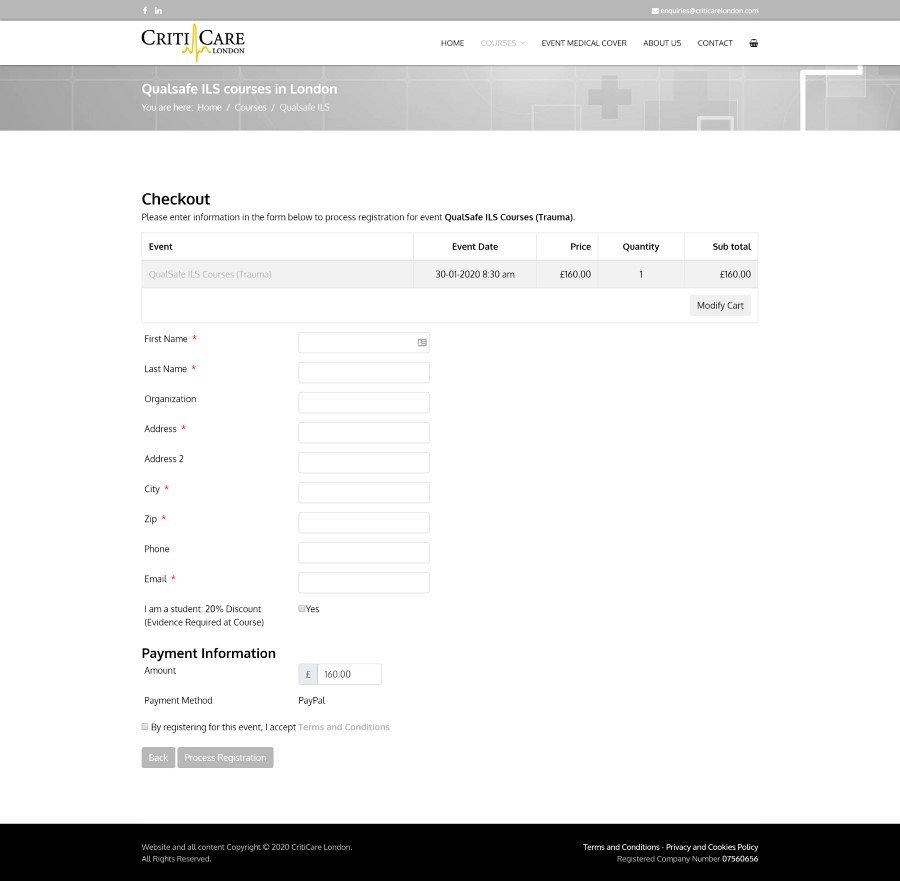This screenshot has height=881, width=900.
Task: Tick the student discount Yes checkbox
Action: 302,608
